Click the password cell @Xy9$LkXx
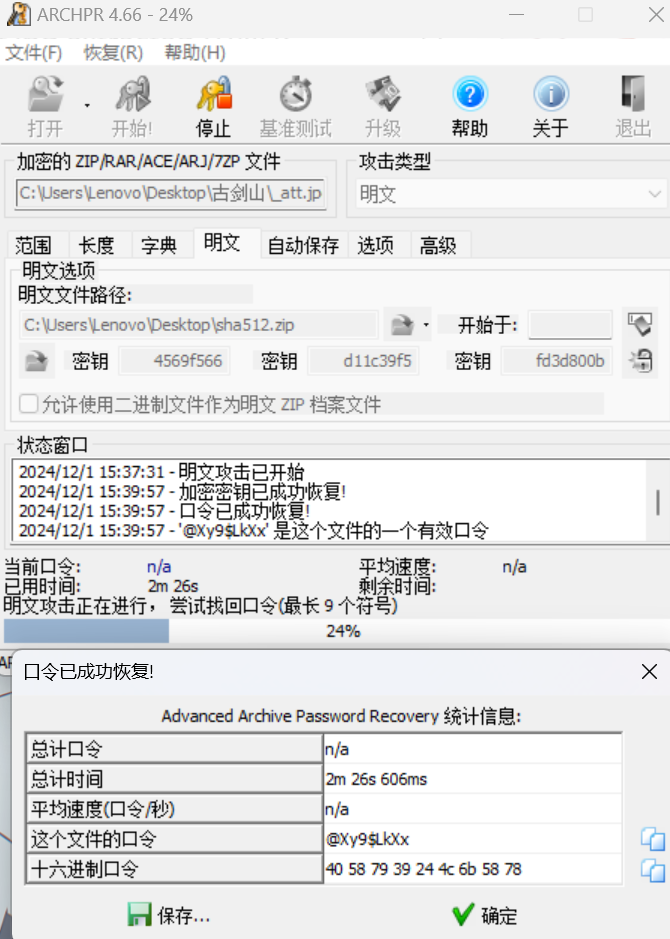The width and height of the screenshot is (670, 939). coord(473,839)
